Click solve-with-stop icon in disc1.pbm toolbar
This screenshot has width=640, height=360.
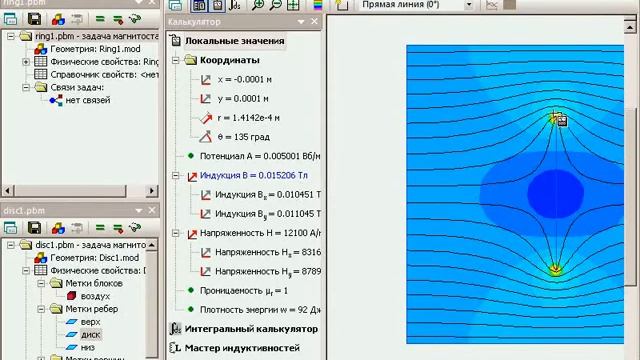pos(118,228)
